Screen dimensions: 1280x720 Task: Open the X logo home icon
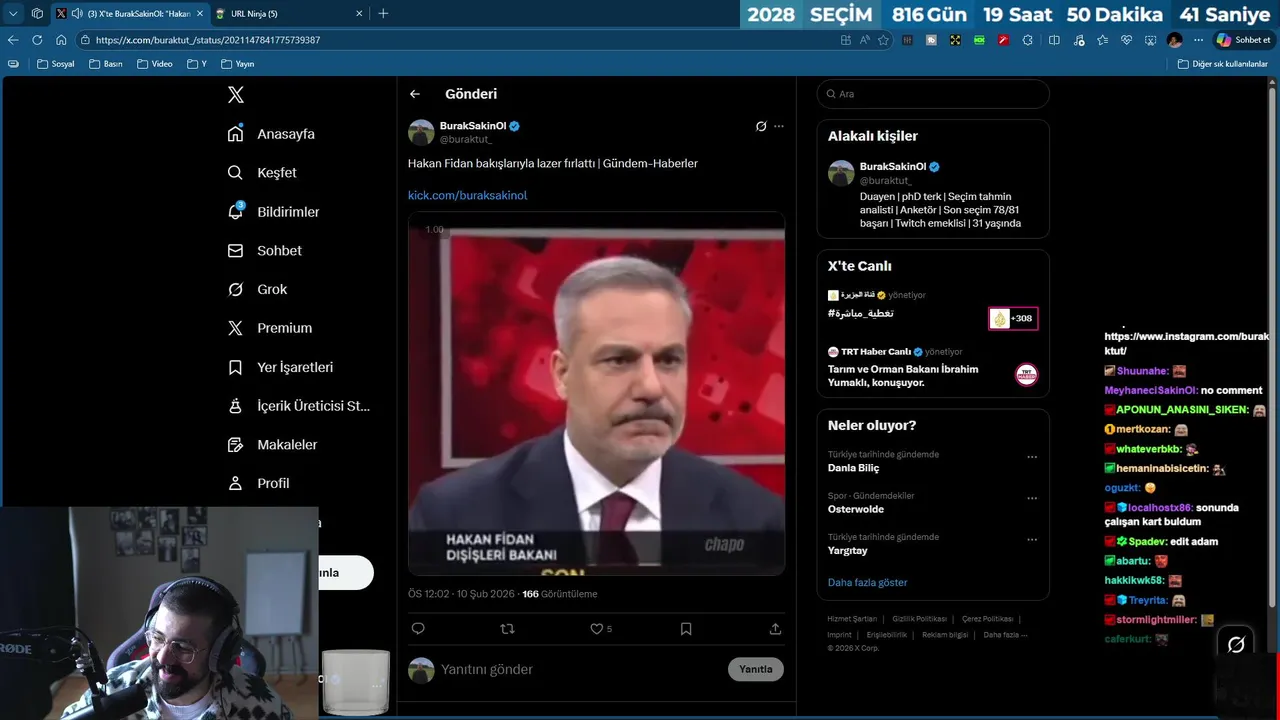pos(236,95)
